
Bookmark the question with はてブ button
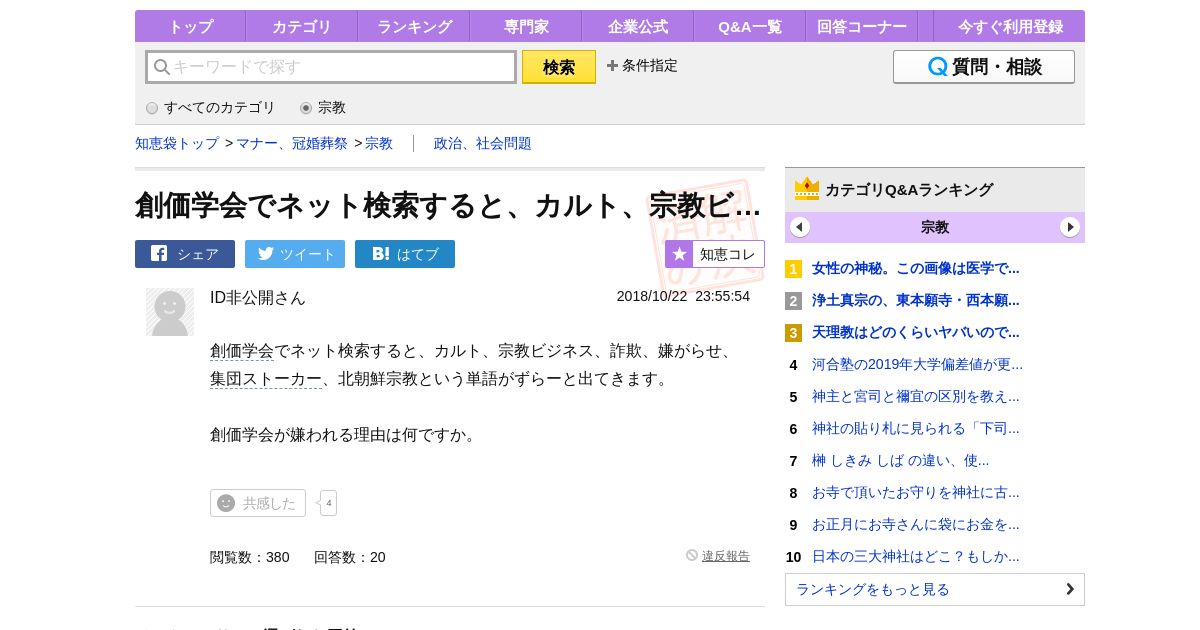click(x=405, y=254)
